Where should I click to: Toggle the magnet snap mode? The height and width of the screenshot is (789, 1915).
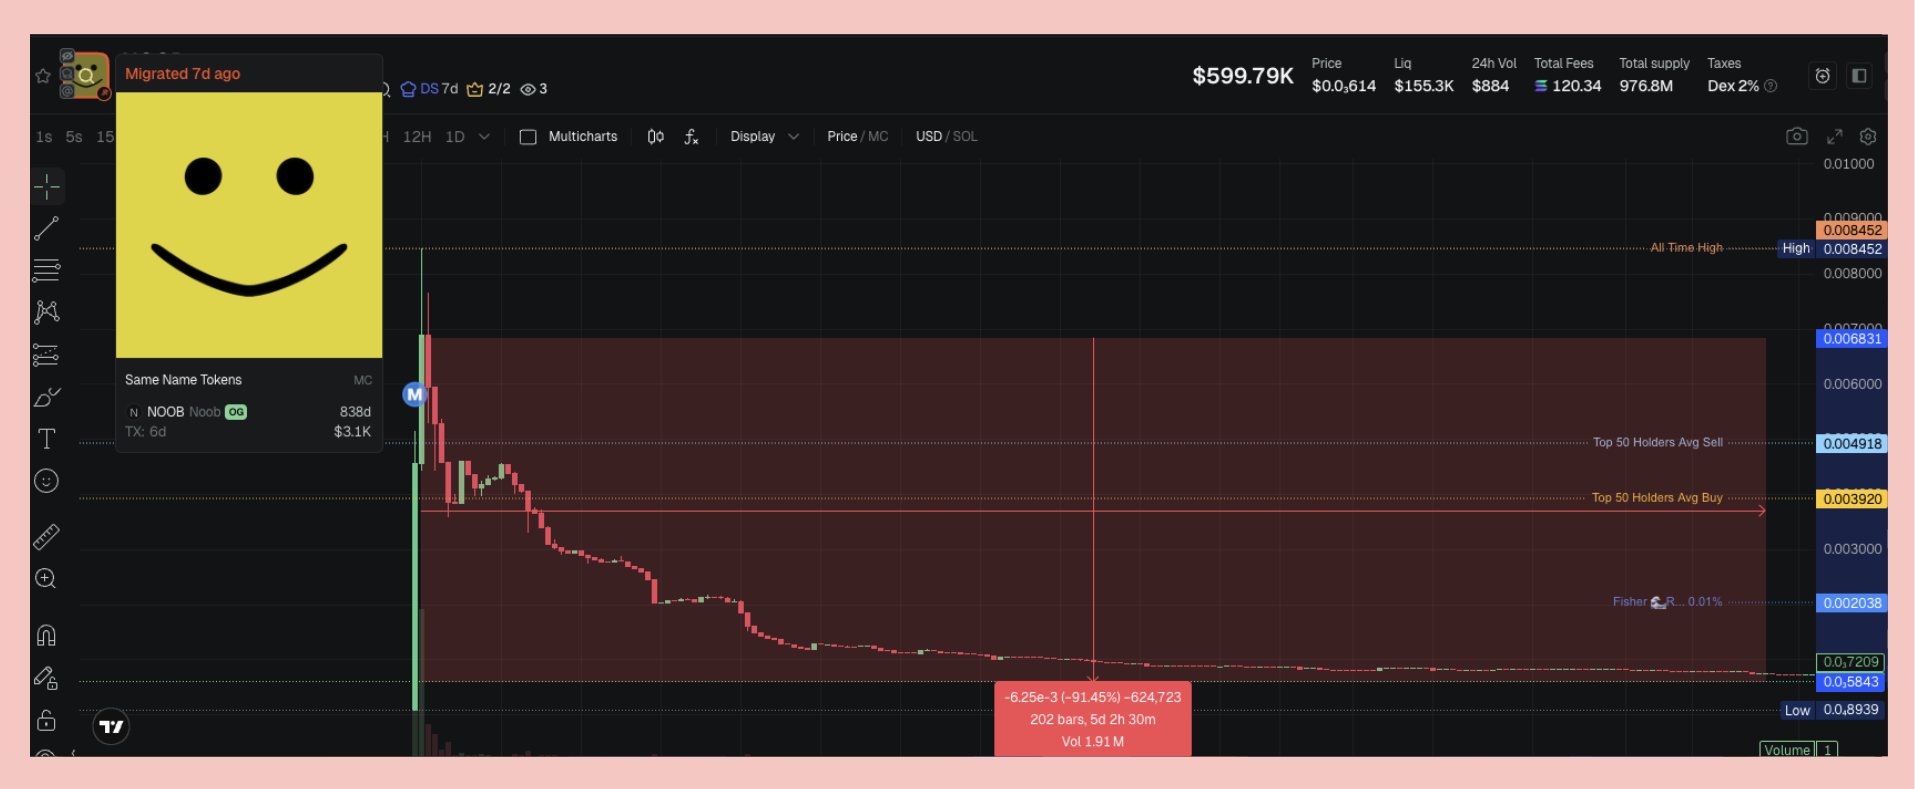point(46,635)
